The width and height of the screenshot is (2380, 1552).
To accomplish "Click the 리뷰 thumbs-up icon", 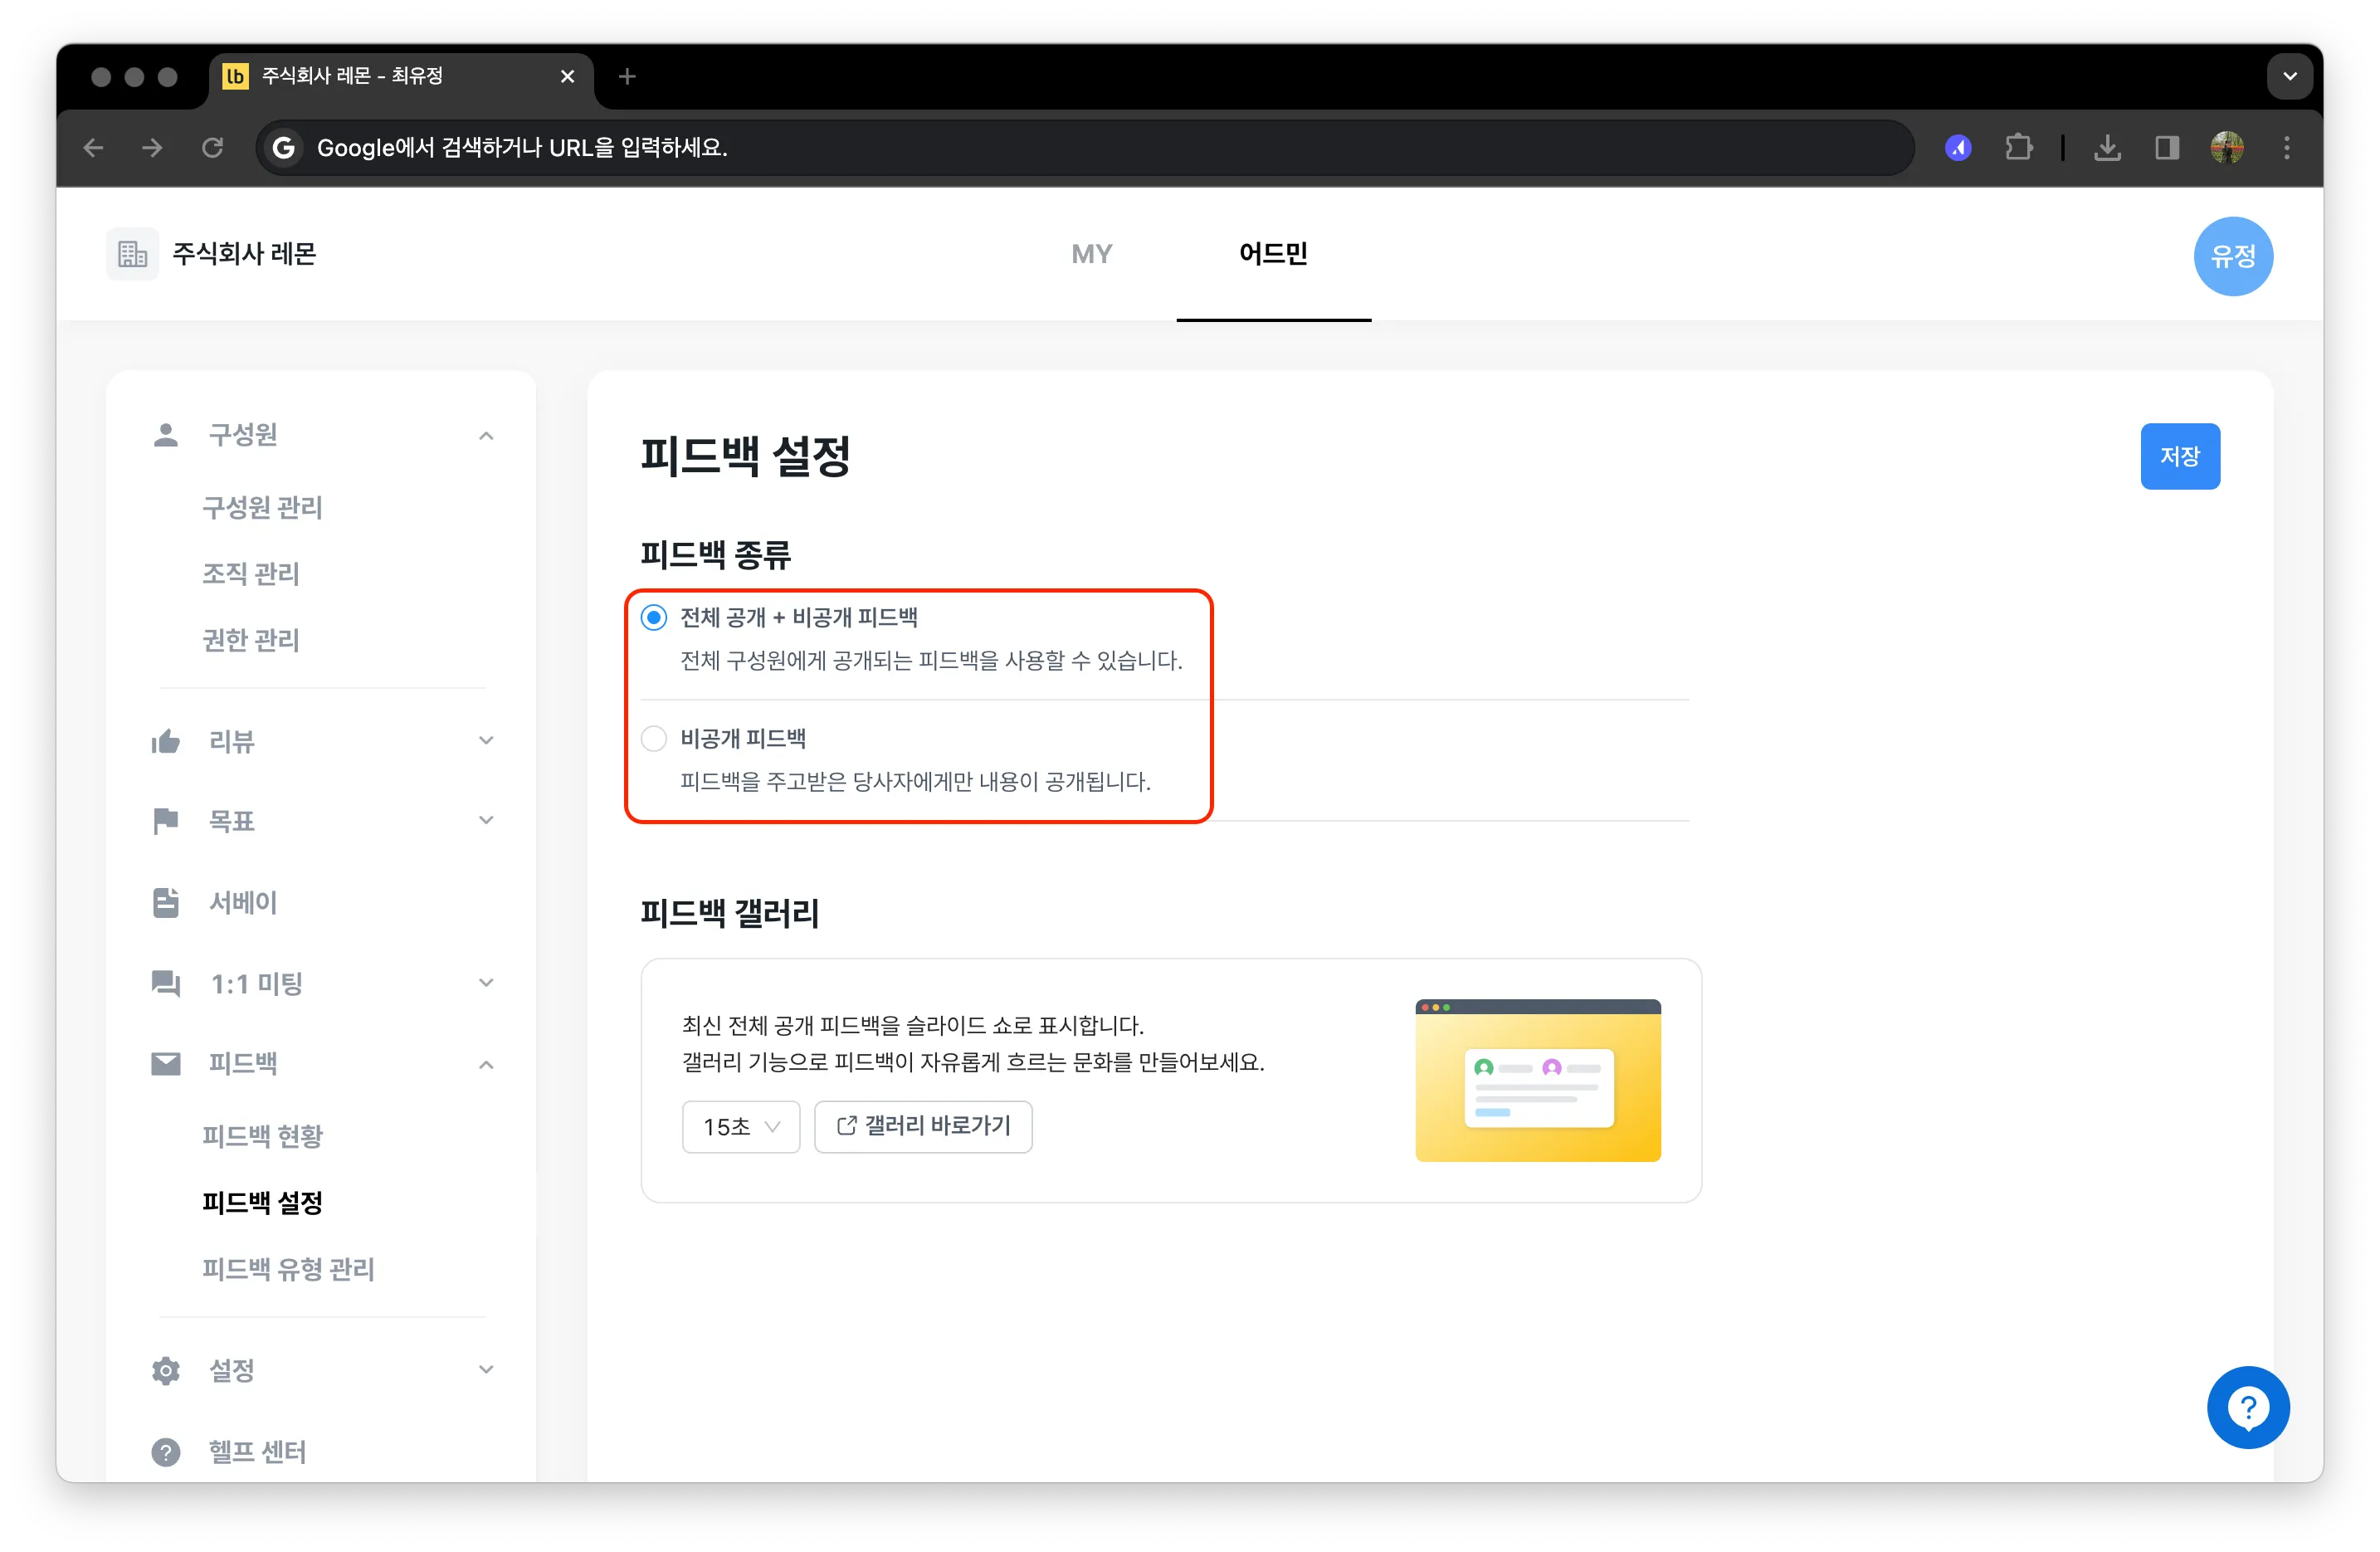I will (166, 741).
